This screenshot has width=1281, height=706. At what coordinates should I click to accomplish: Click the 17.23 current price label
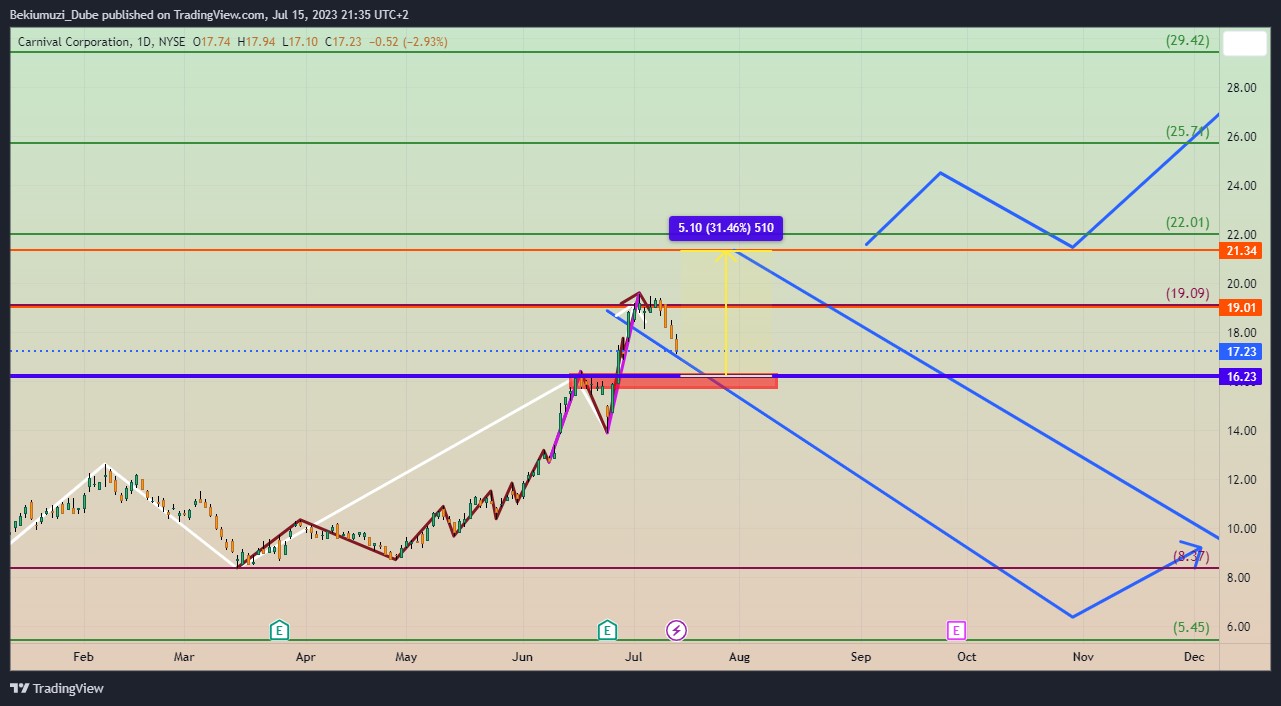point(1240,352)
